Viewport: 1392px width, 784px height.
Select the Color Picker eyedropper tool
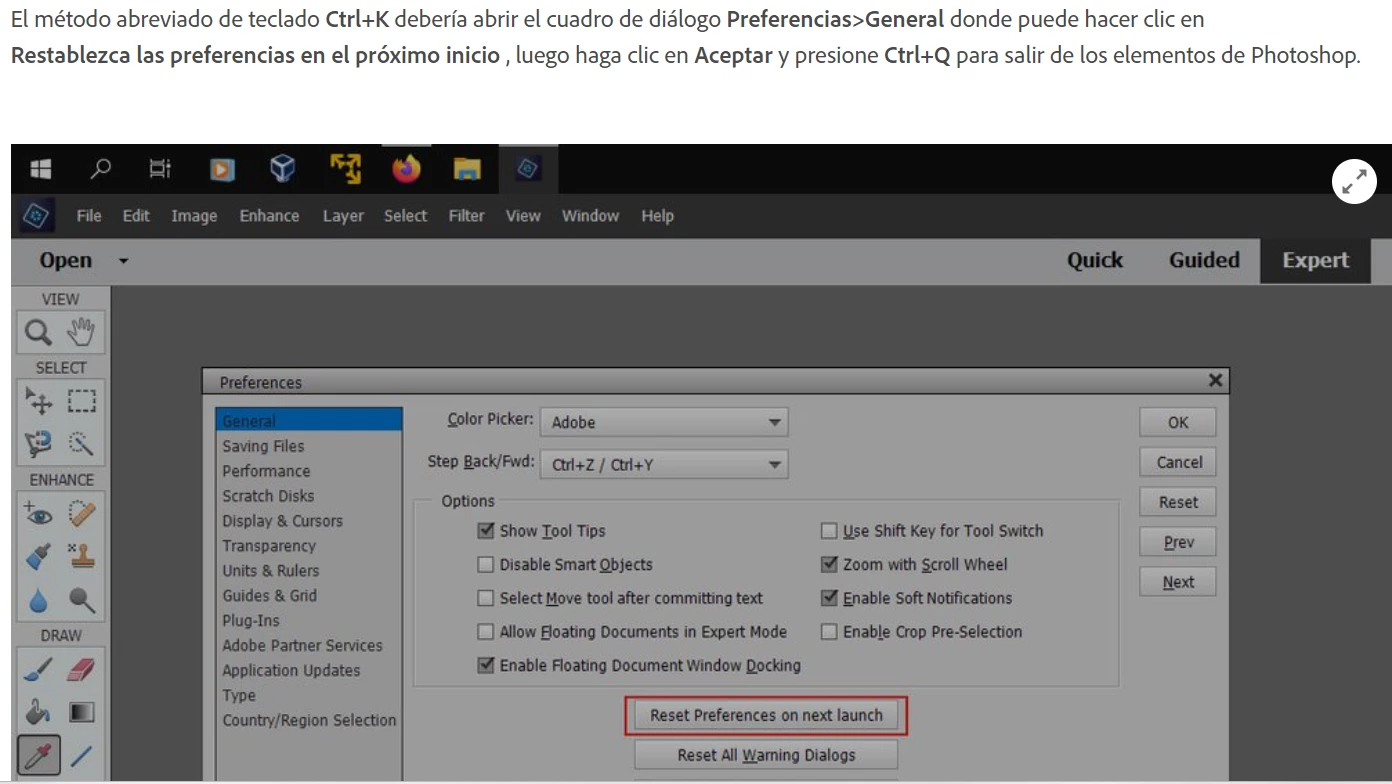39,755
